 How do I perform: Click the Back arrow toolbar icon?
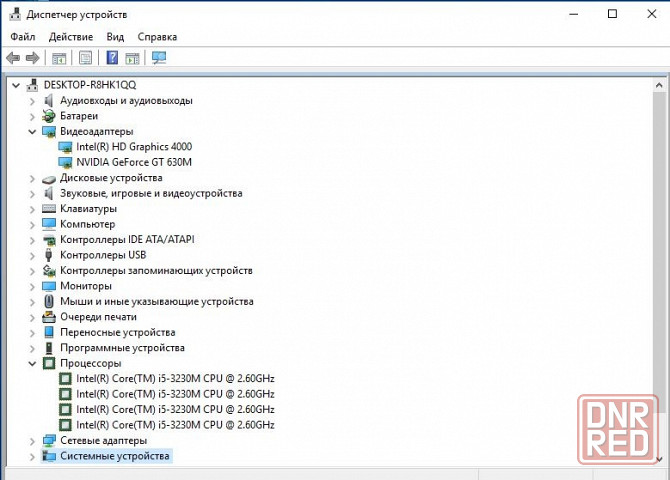pyautogui.click(x=13, y=58)
